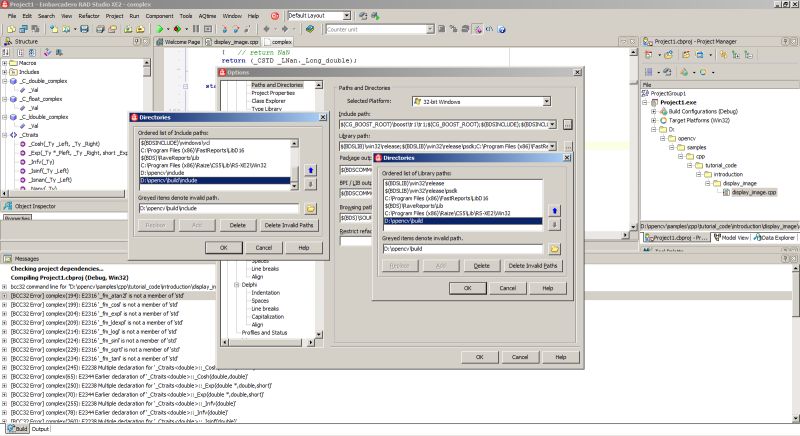Click the library path text field D:\opencv\build

pyautogui.click(x=463, y=249)
